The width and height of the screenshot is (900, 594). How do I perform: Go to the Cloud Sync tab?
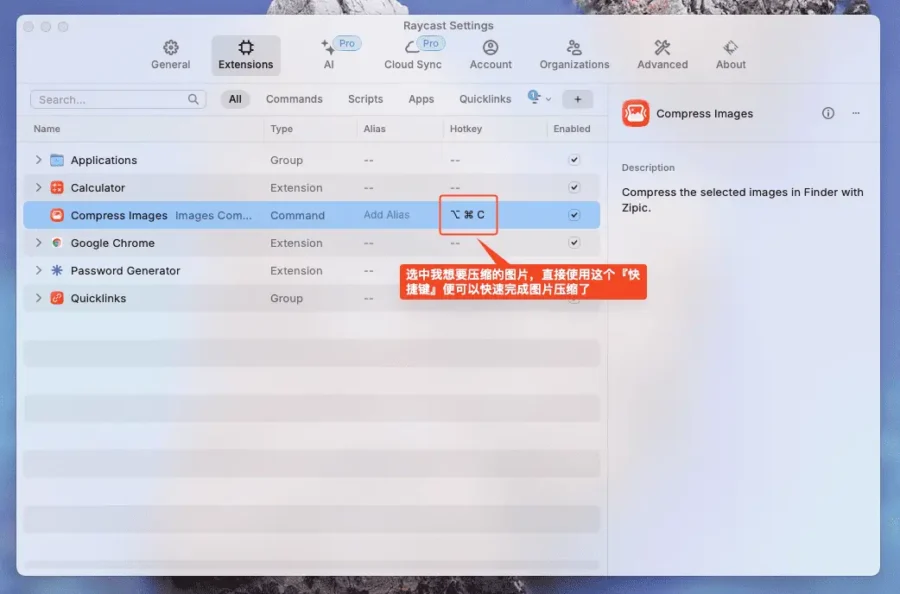pos(413,55)
